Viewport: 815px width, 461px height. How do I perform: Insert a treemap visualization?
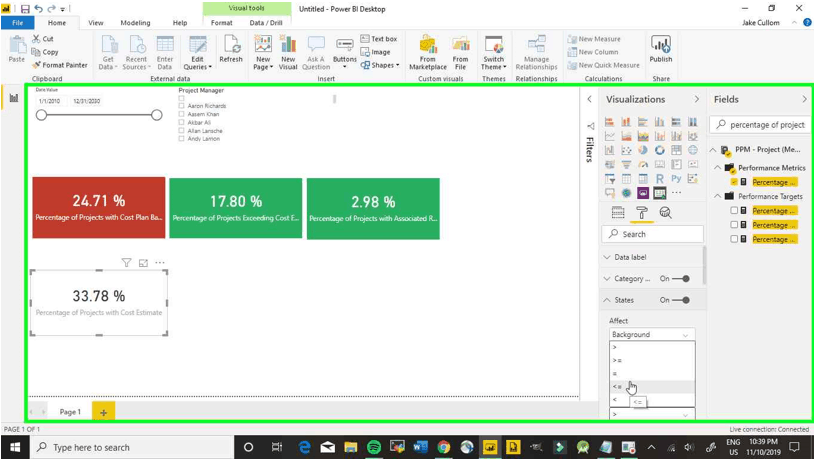click(x=676, y=150)
